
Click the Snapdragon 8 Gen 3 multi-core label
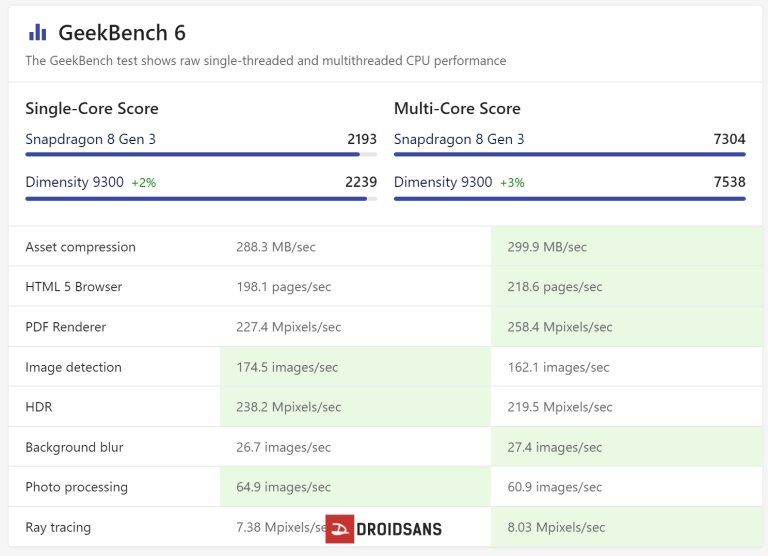(459, 139)
